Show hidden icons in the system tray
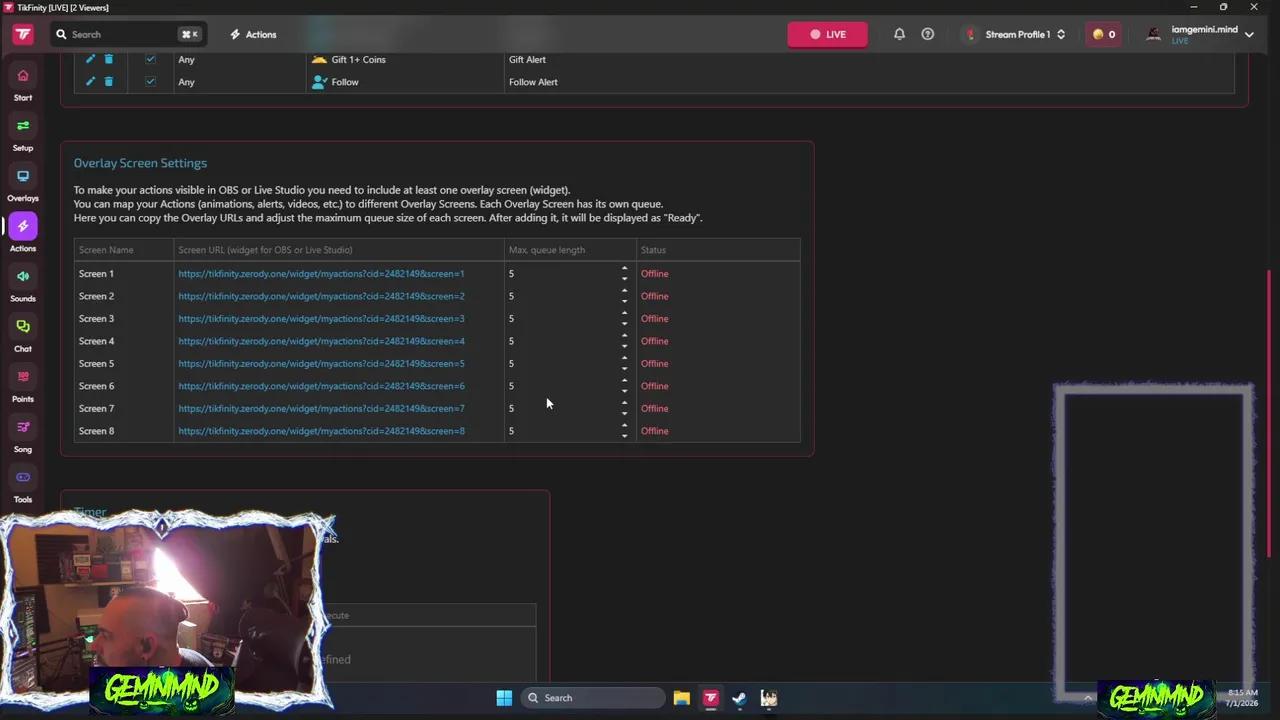This screenshot has width=1280, height=720. (x=1088, y=698)
